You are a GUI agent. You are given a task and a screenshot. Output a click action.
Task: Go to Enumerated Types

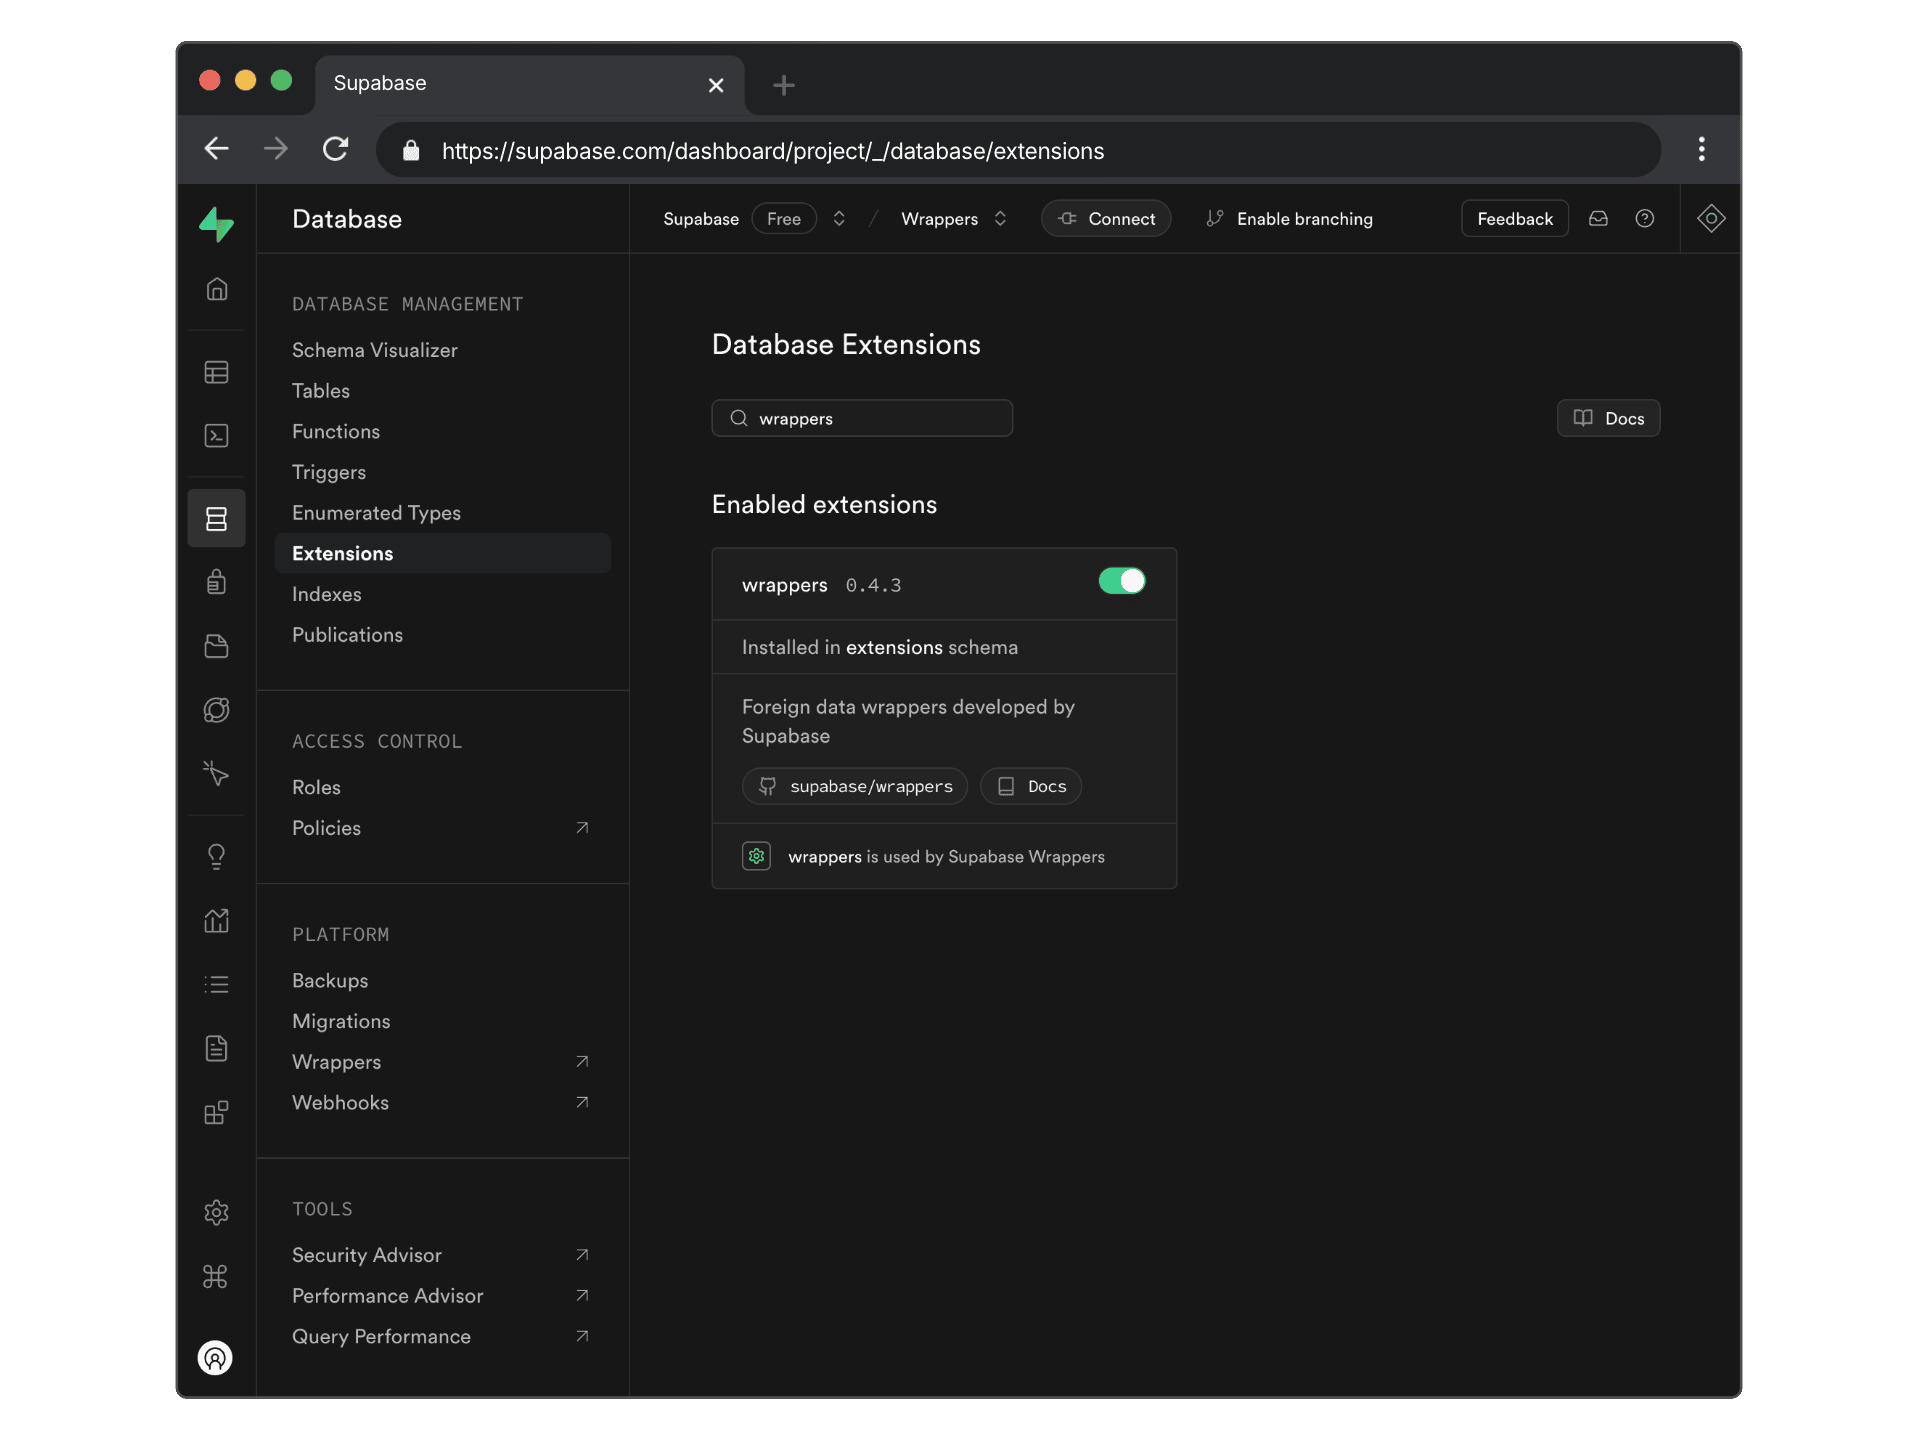377,513
